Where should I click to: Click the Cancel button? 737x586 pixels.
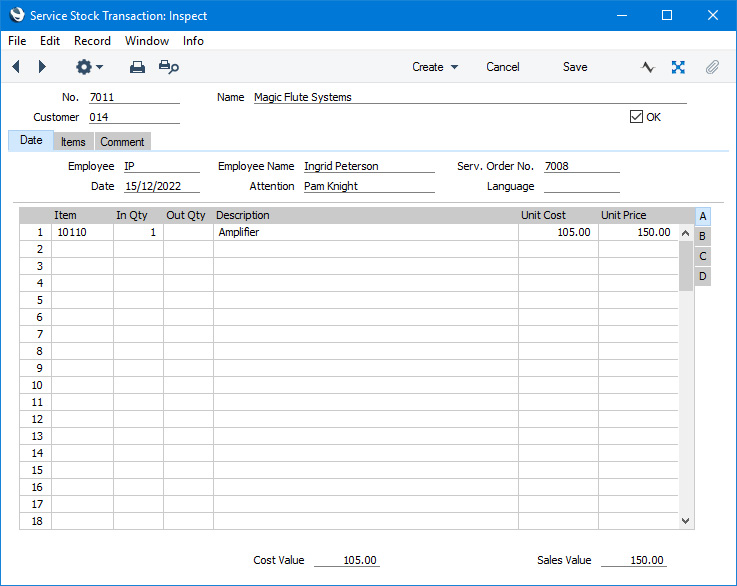(x=502, y=67)
